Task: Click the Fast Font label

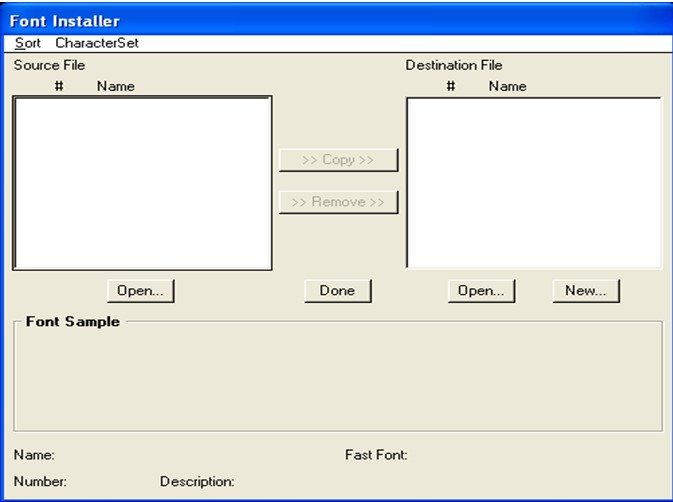Action: (376, 455)
